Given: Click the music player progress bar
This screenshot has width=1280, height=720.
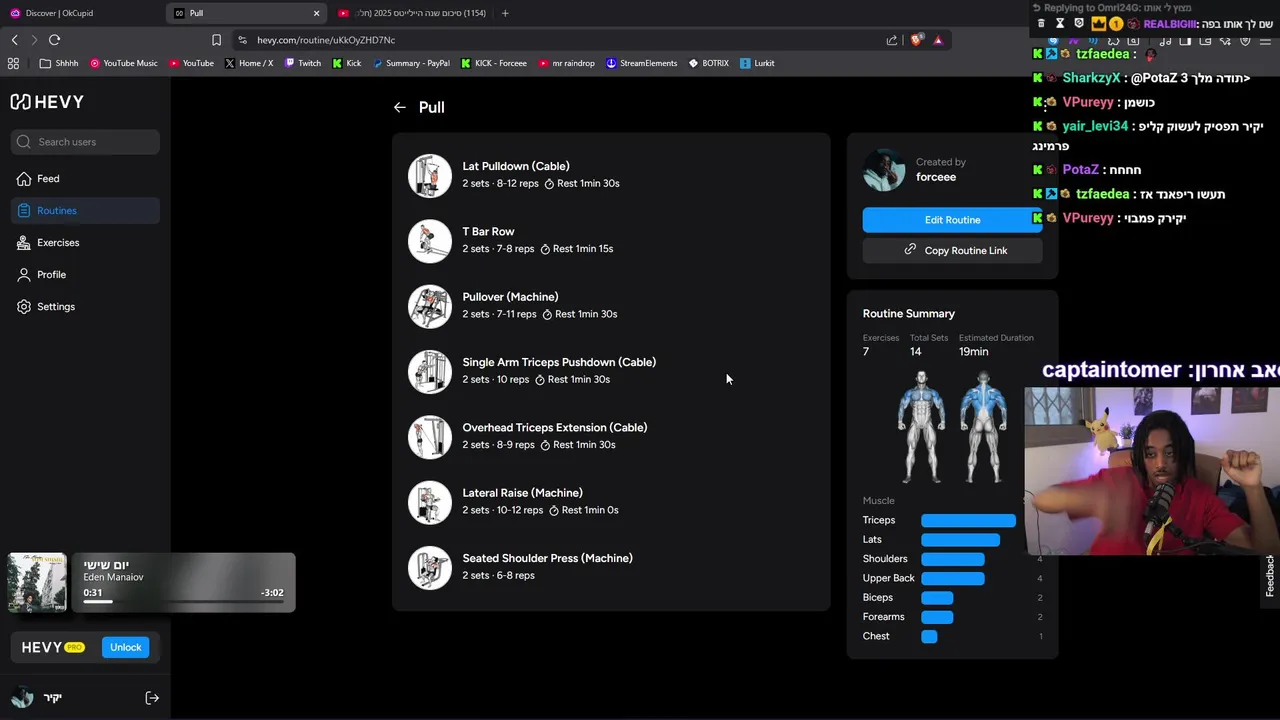Looking at the screenshot, I should click(183, 602).
